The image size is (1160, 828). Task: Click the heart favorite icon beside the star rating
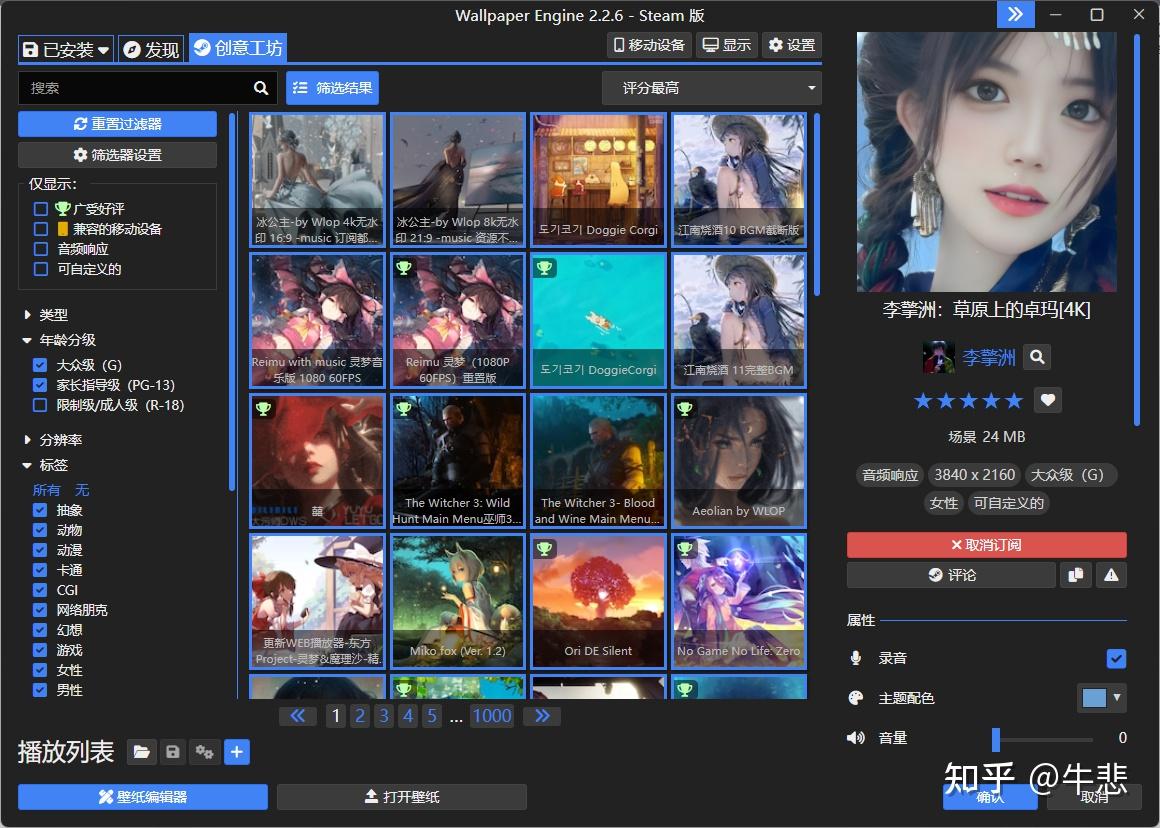1048,400
